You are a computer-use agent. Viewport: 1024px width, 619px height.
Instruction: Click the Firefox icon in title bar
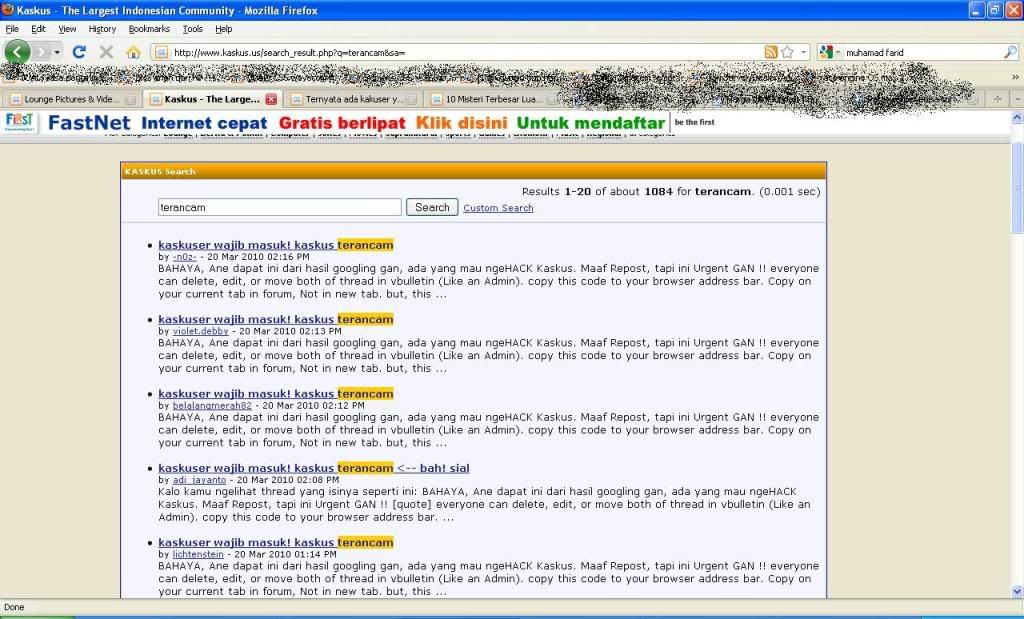coord(8,10)
